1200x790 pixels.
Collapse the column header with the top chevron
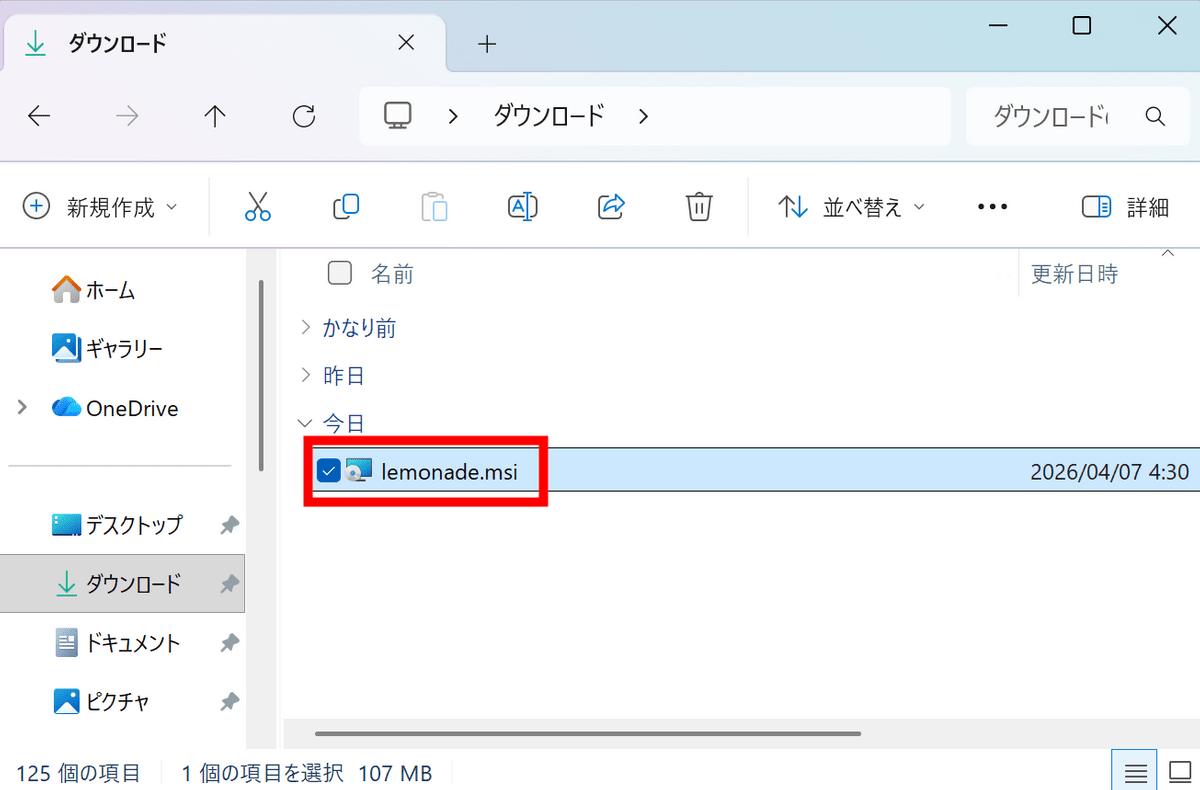1166,254
